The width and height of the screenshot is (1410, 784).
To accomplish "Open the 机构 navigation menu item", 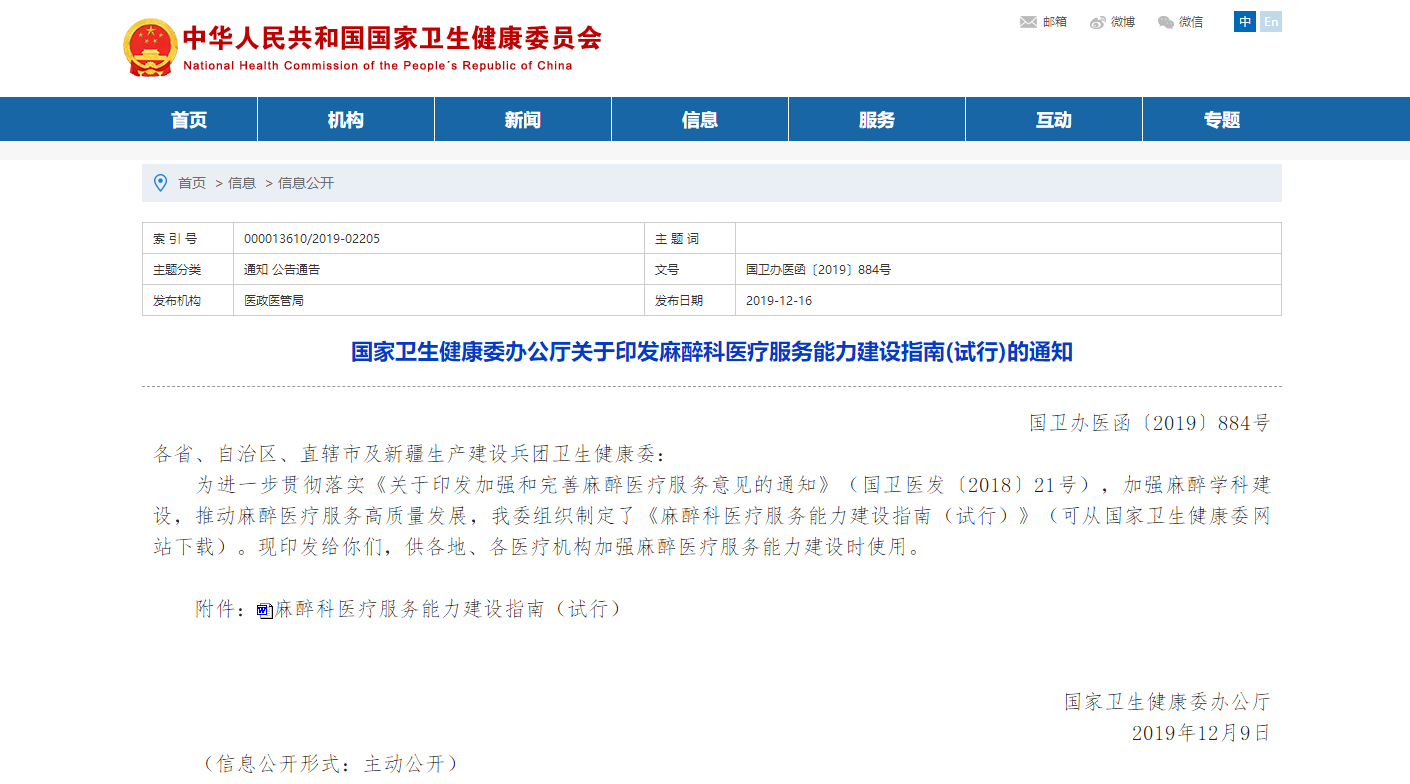I will [346, 120].
